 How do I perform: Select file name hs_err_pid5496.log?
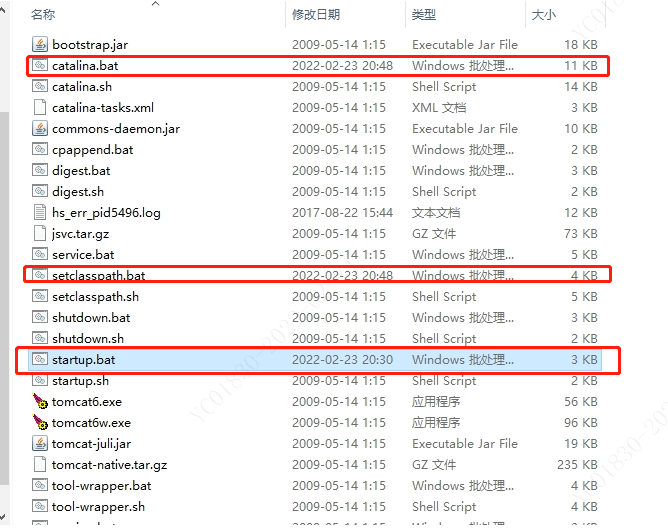(x=106, y=213)
